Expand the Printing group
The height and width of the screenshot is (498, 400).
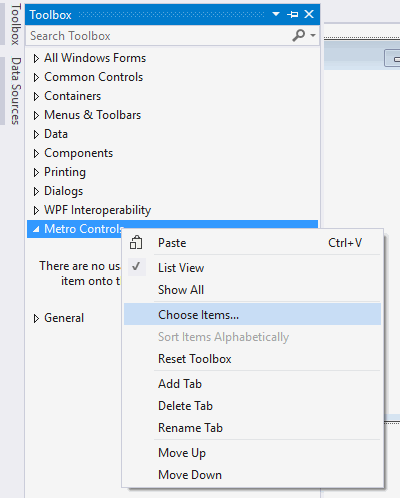point(36,172)
